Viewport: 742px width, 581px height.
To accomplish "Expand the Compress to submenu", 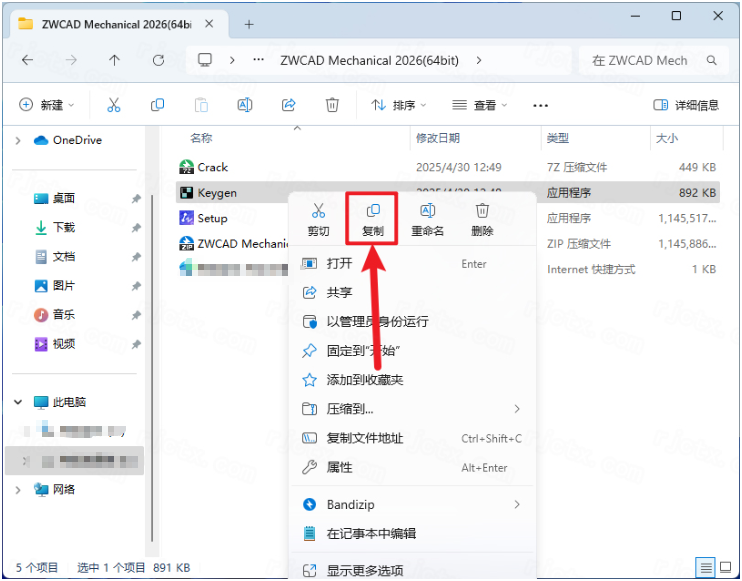I will (x=516, y=409).
